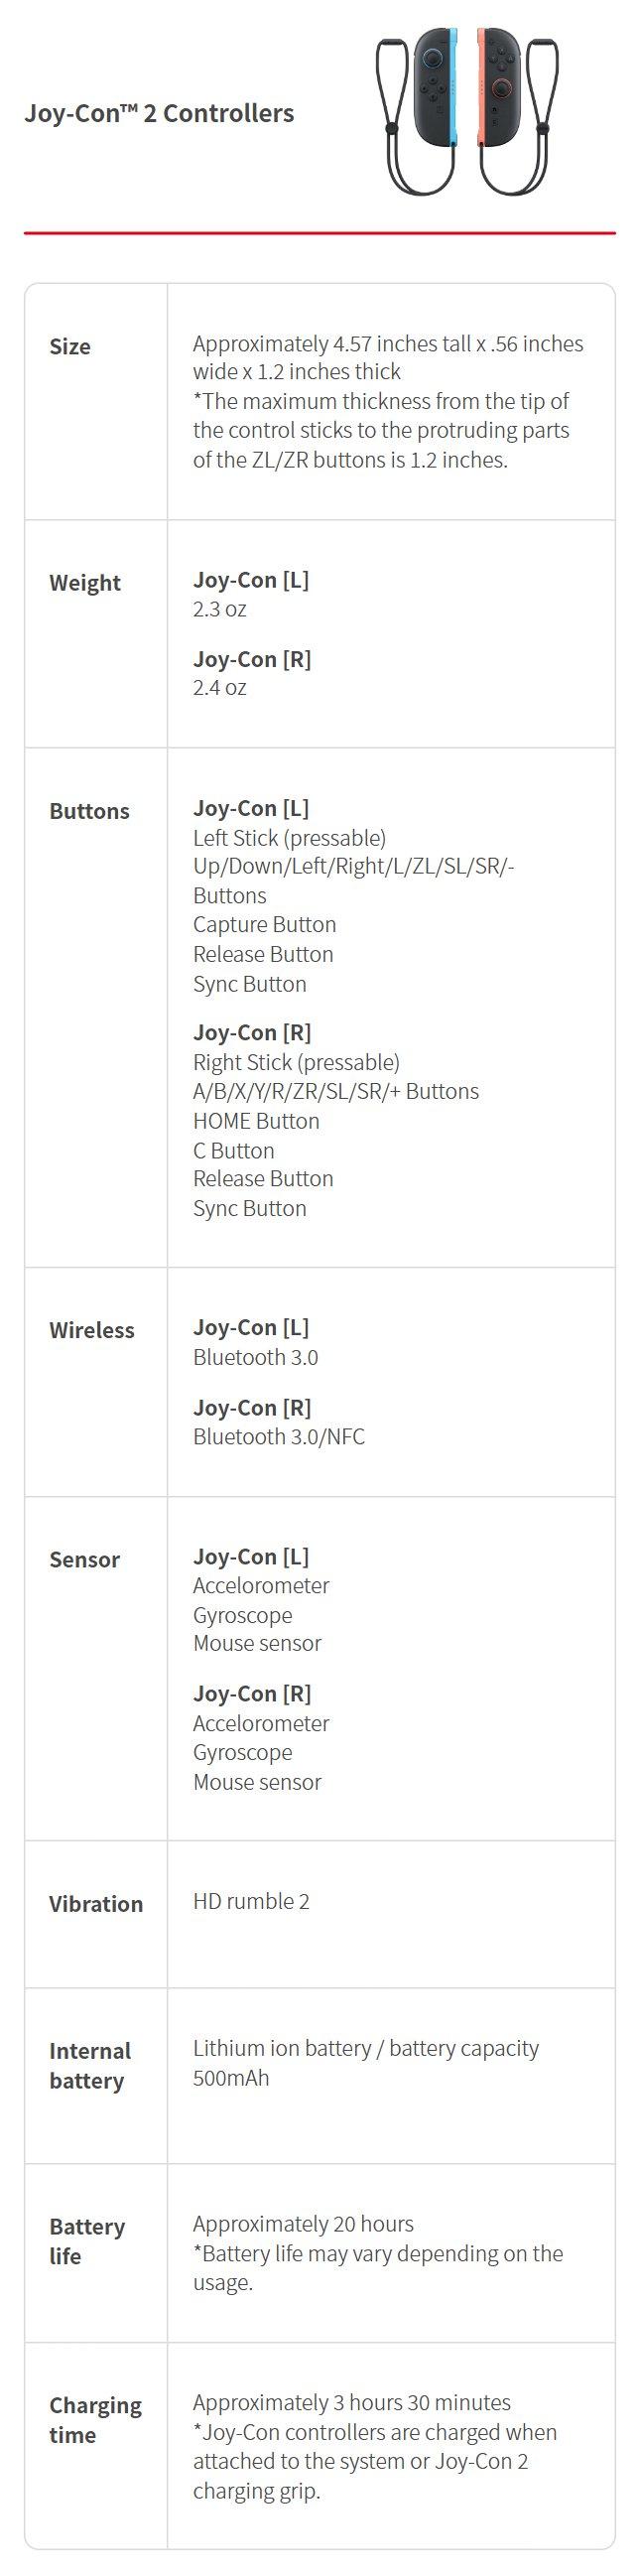Click the Buttons row label
Screen dimensions: 640x2576
89,811
